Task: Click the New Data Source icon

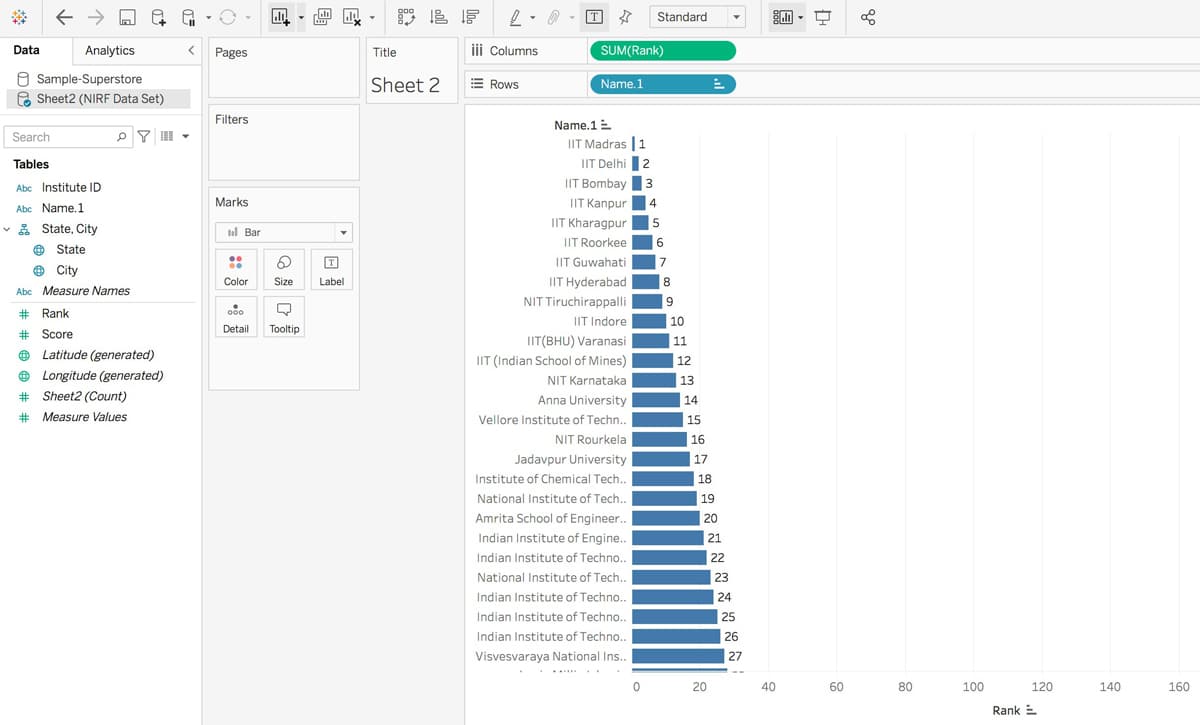Action: pyautogui.click(x=159, y=17)
